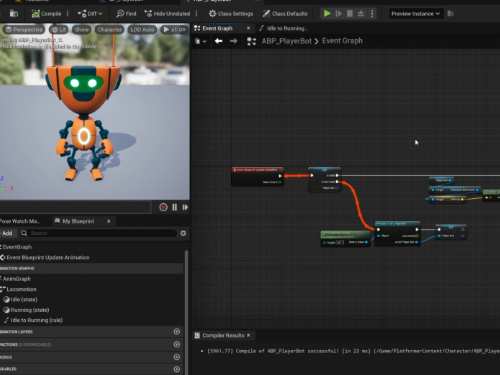This screenshot has width=500, height=375.
Task: Click the eject icon in the toolbar
Action: 361,13
